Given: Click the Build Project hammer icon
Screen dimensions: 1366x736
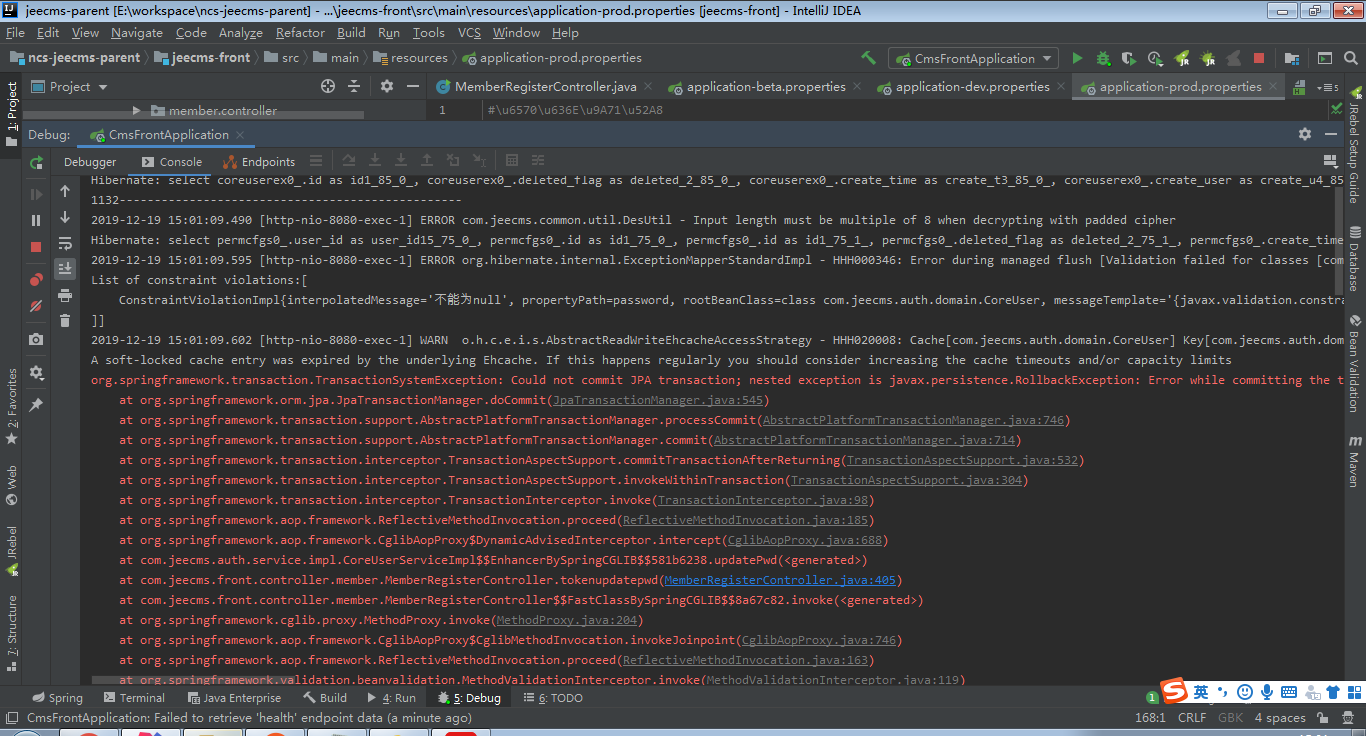Looking at the screenshot, I should pyautogui.click(x=868, y=58).
